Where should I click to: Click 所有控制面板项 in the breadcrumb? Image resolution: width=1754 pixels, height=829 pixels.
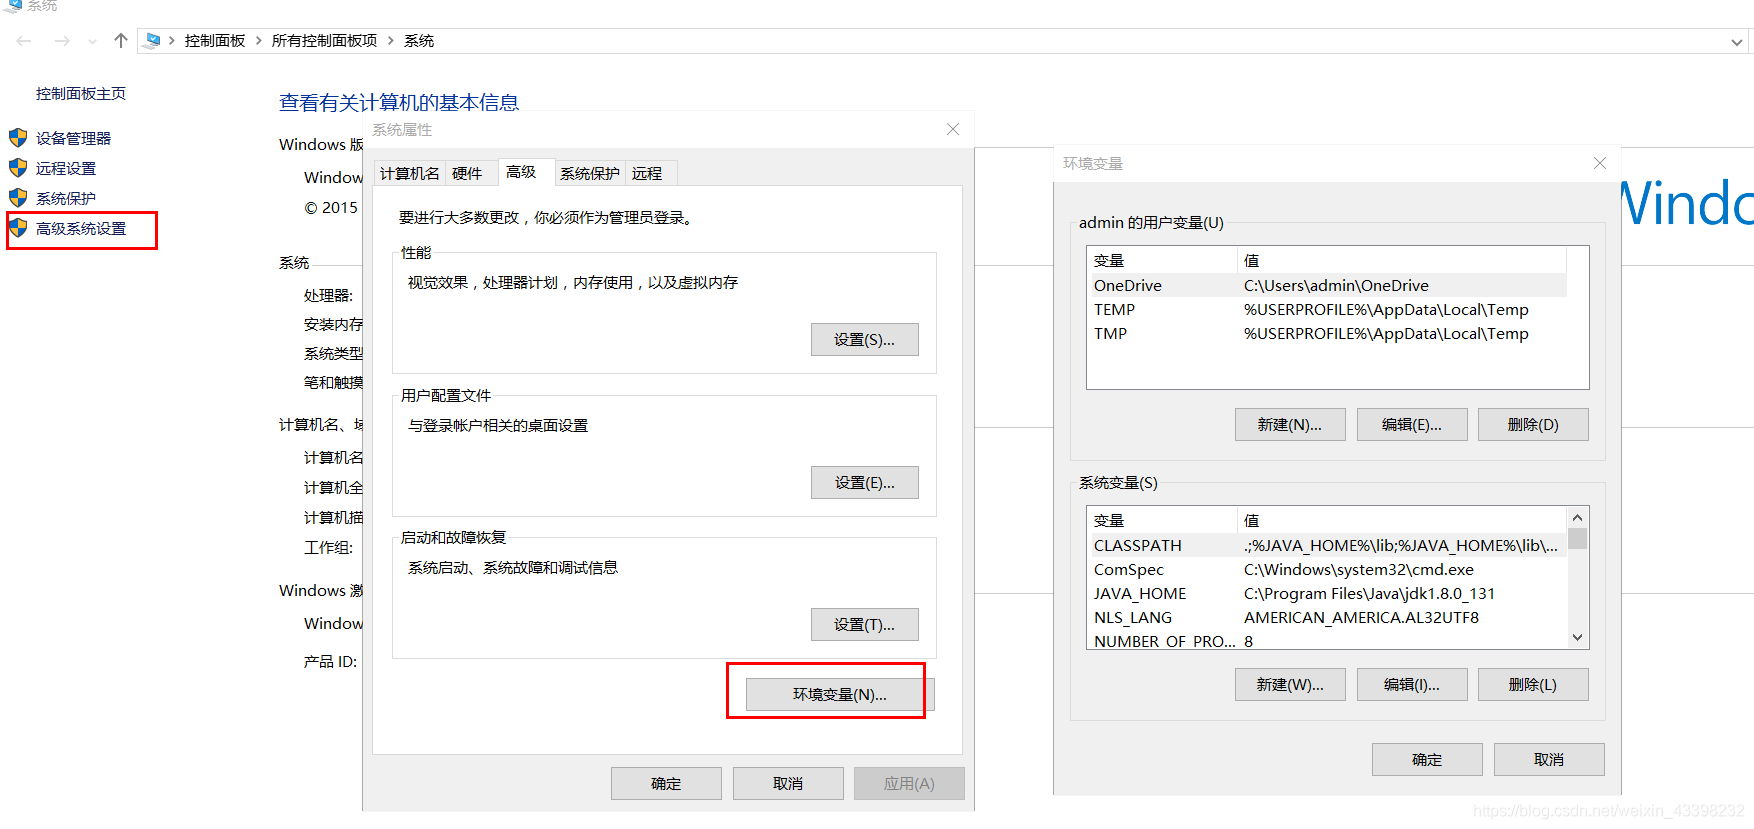pos(325,41)
